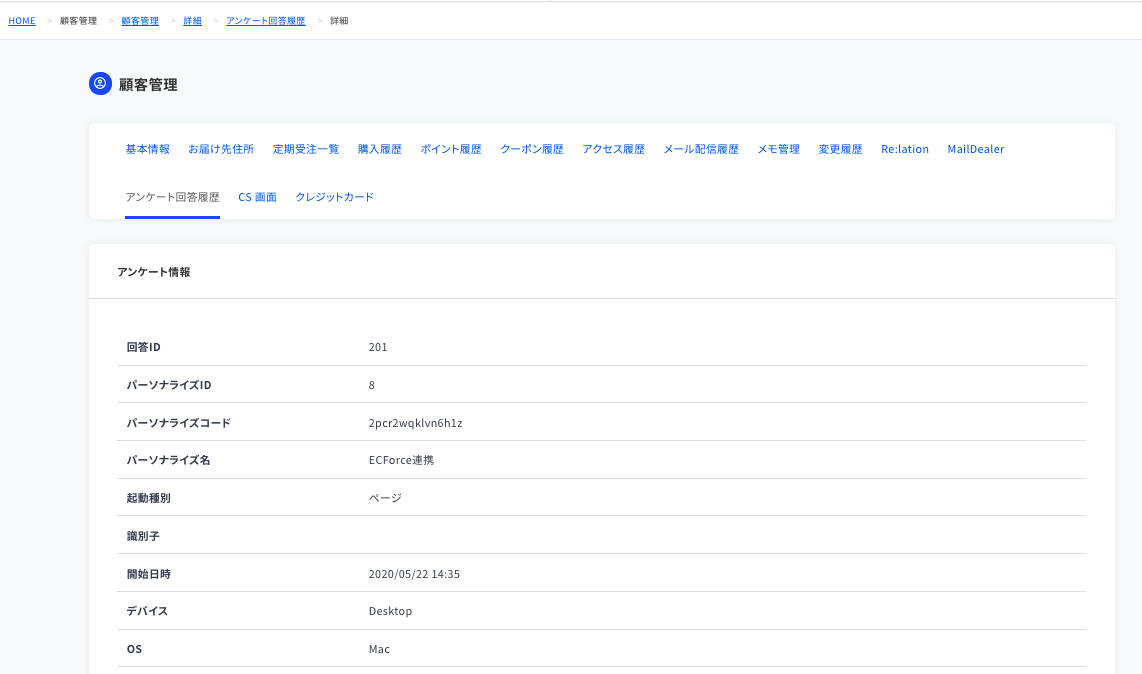Open the メール配信履歴 tab
The image size is (1142, 674).
(x=701, y=149)
